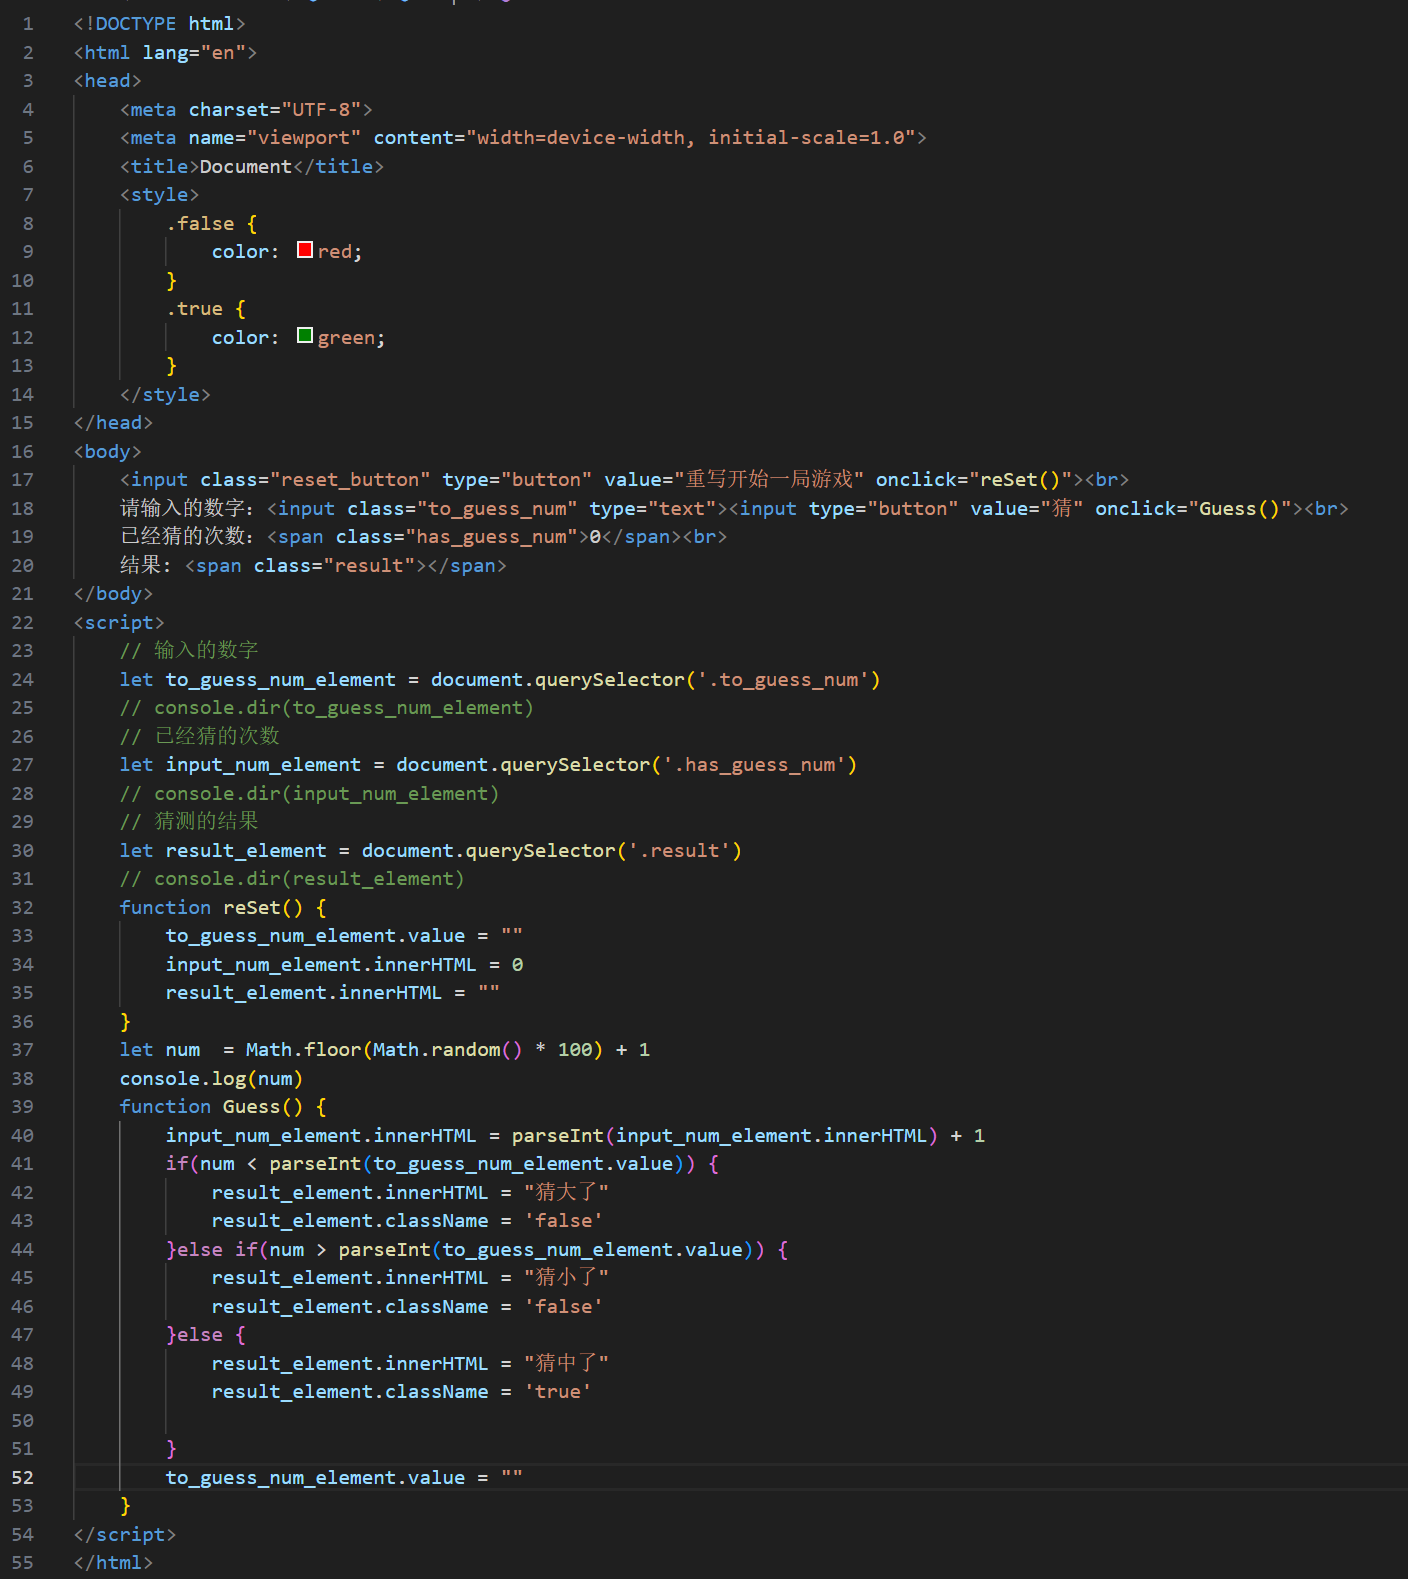
Task: Click the closing script tag on line 54
Action: (x=125, y=1534)
